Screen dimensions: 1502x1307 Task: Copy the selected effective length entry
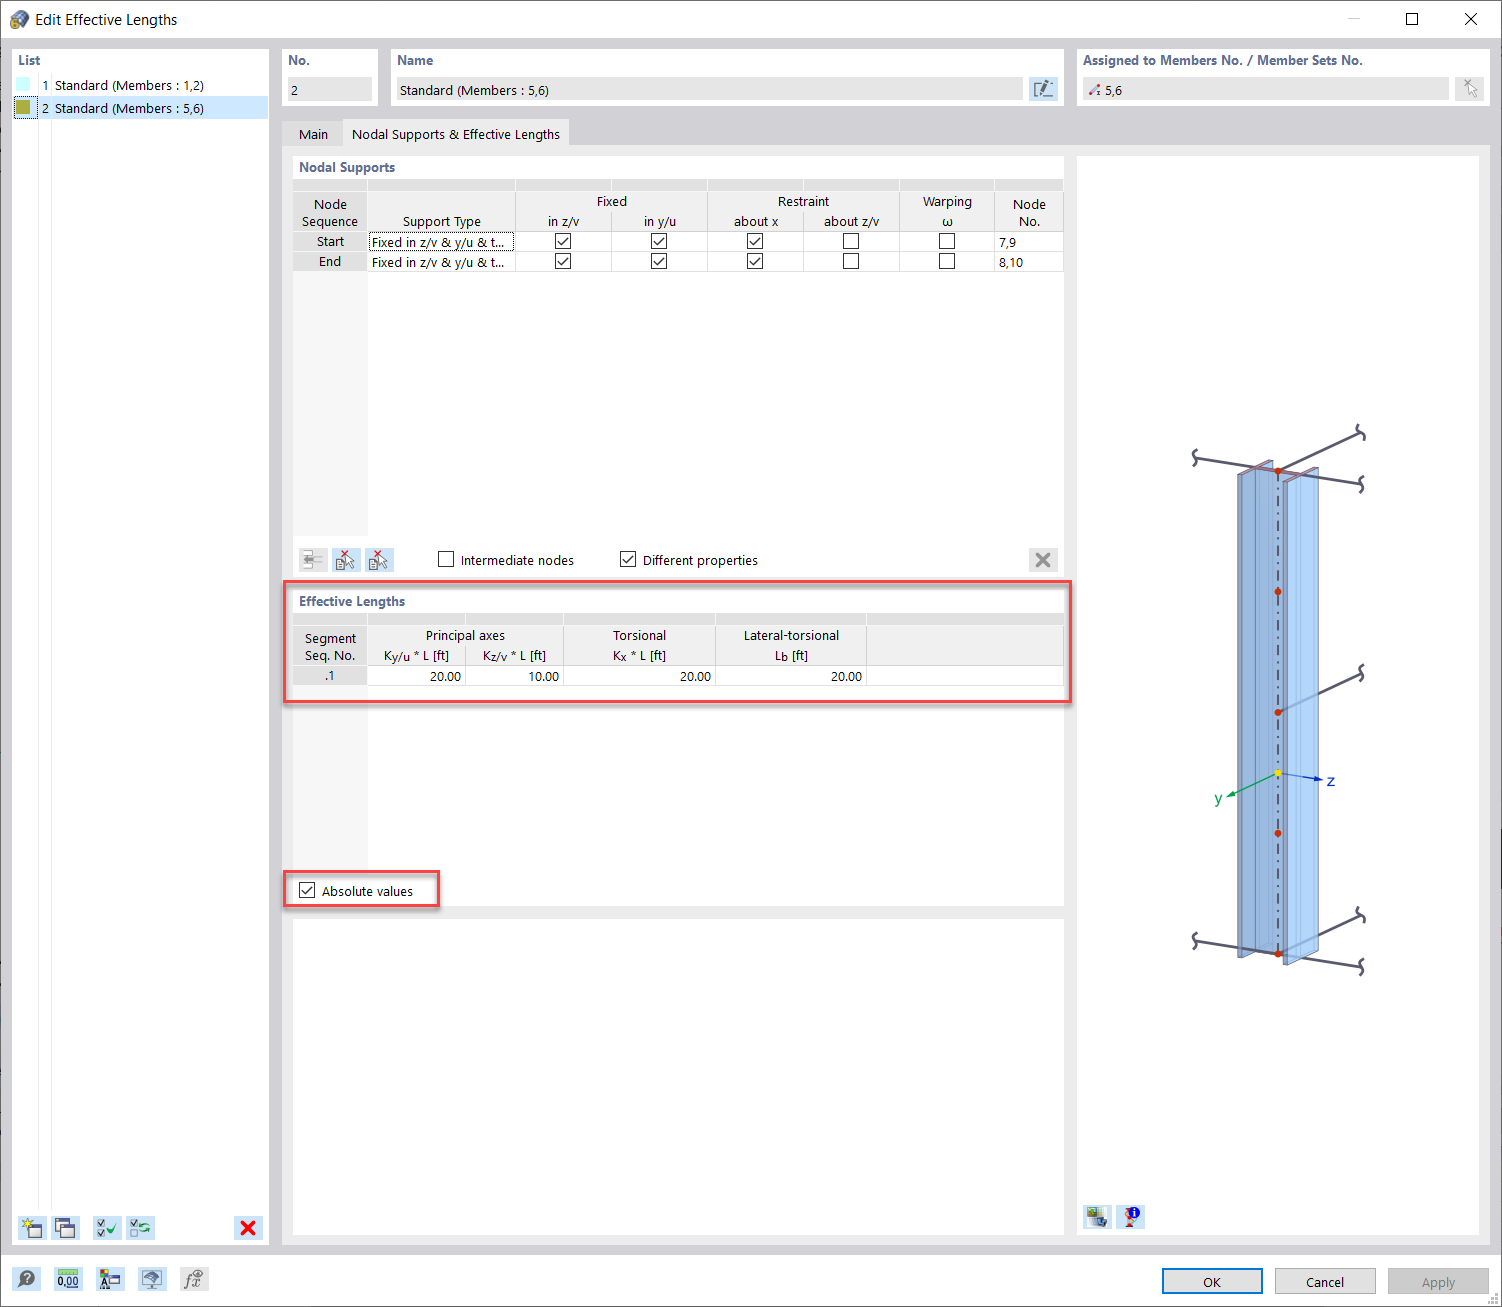click(x=65, y=1228)
